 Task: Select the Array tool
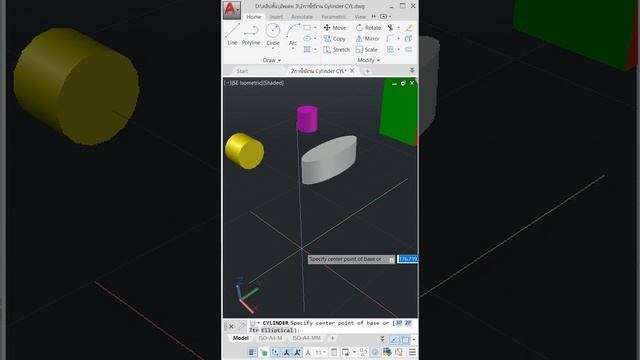391,49
